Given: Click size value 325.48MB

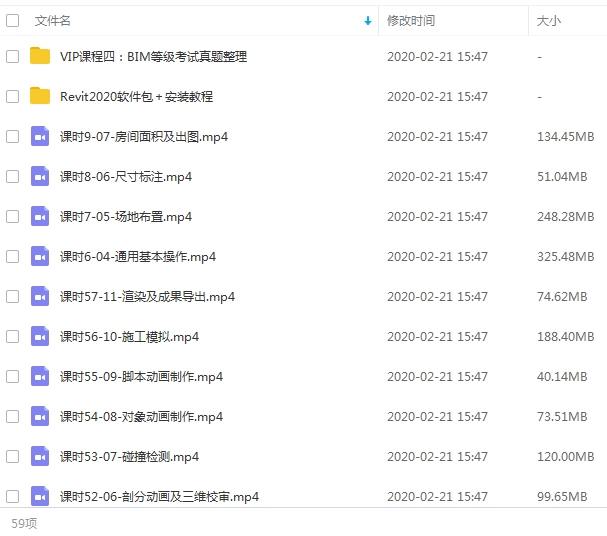Looking at the screenshot, I should coord(566,256).
